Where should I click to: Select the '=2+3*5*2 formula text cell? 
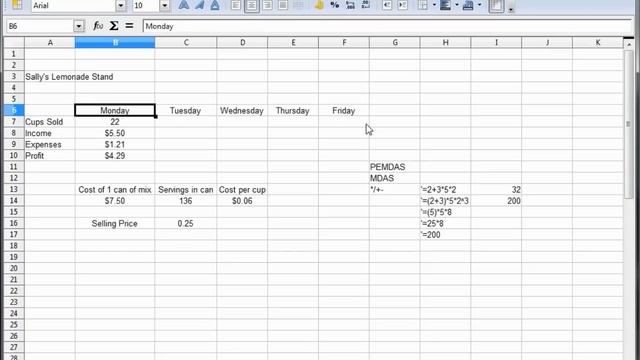pos(445,189)
